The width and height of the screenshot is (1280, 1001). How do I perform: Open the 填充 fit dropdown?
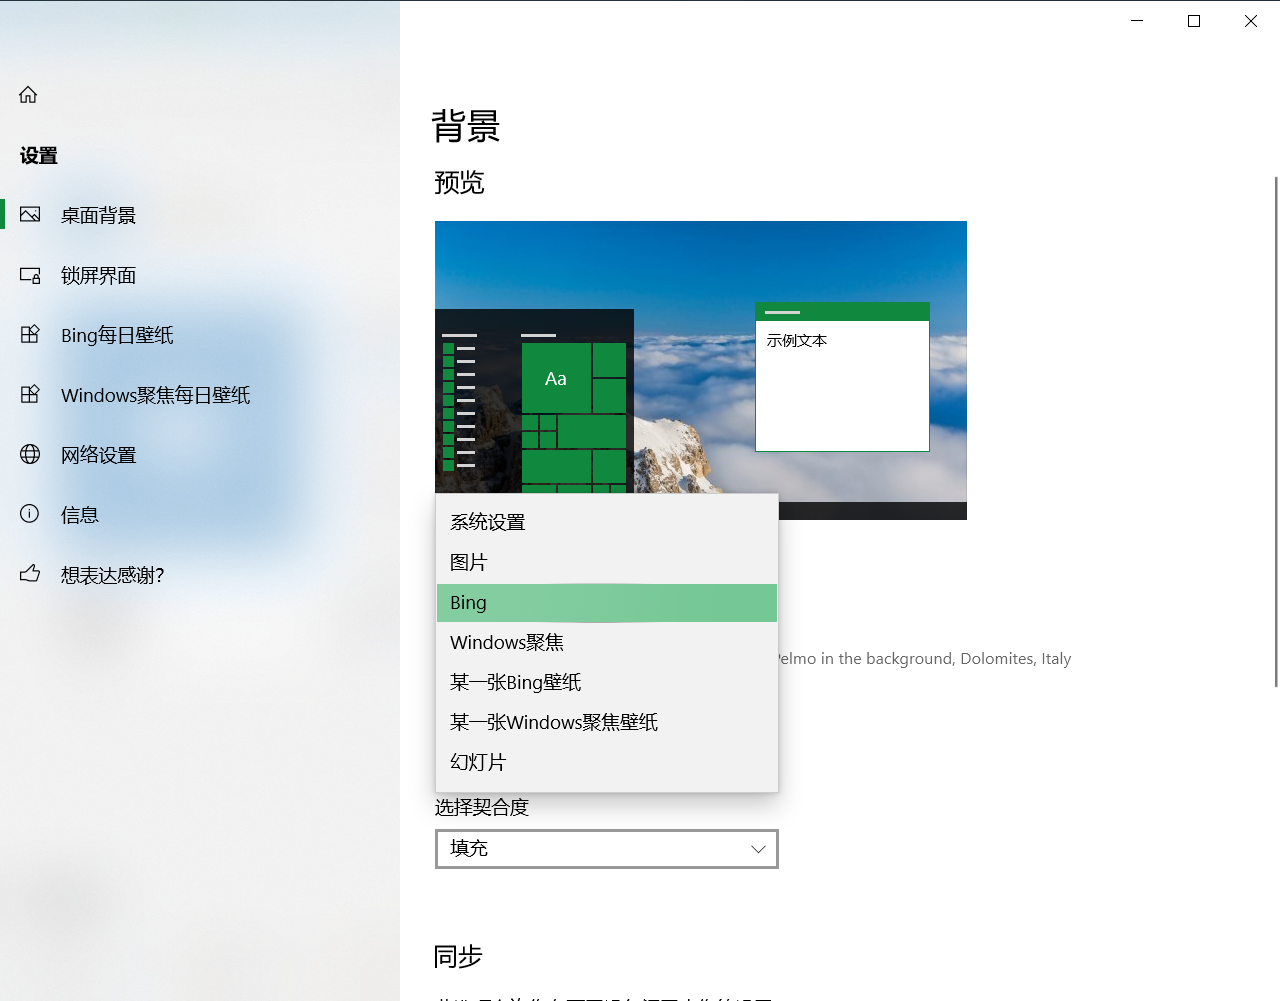point(607,849)
